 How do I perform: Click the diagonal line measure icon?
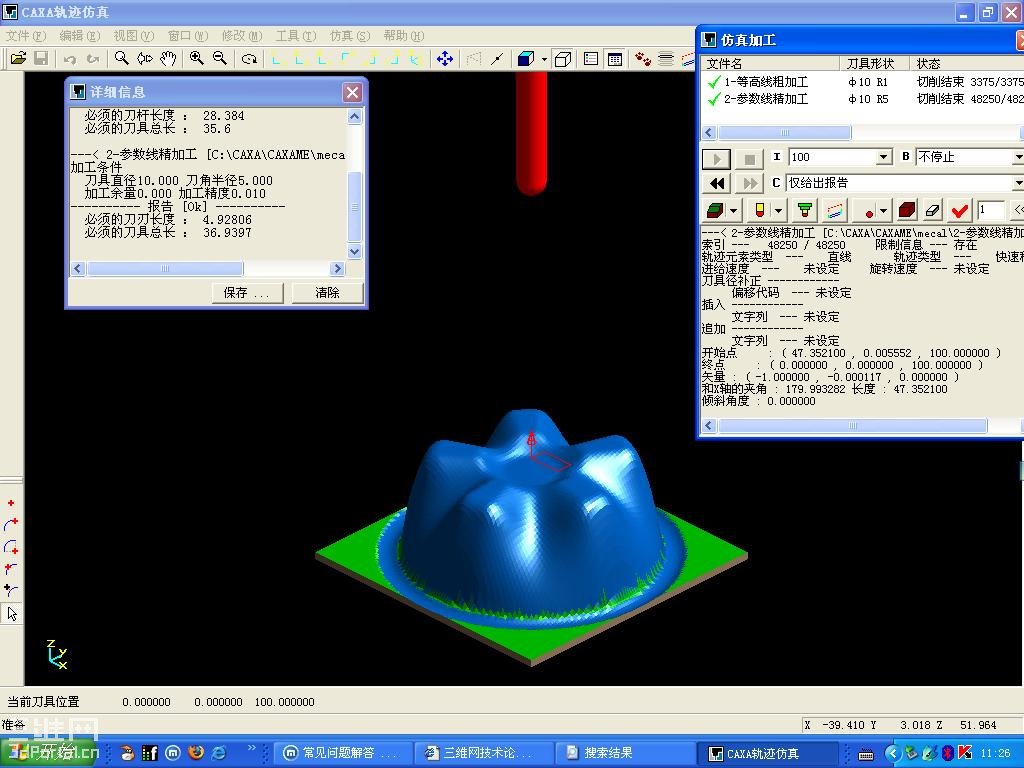pyautogui.click(x=497, y=59)
